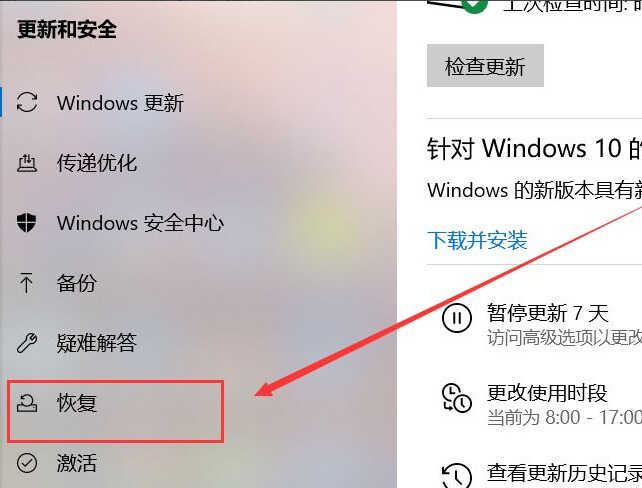Image resolution: width=642 pixels, height=488 pixels.
Task: Go to the 备份 section
Action: click(199, 283)
